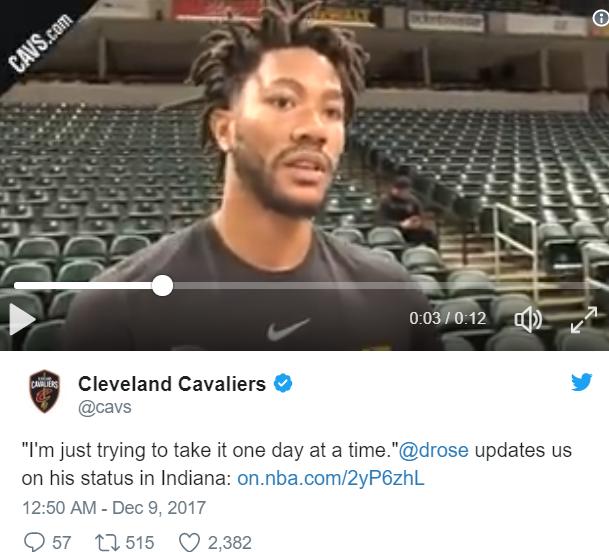Expand the video to fullscreen
Screen dimensions: 609x552
(584, 320)
